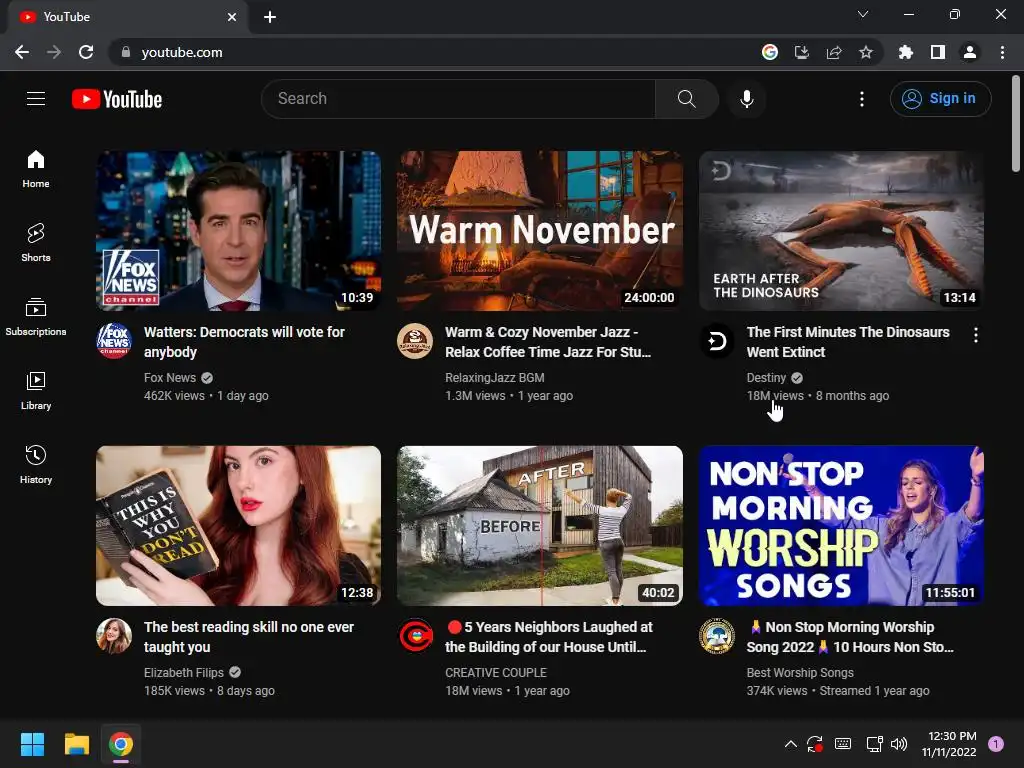Bookmark this page with the star icon
Image resolution: width=1024 pixels, height=768 pixels.
coord(866,52)
